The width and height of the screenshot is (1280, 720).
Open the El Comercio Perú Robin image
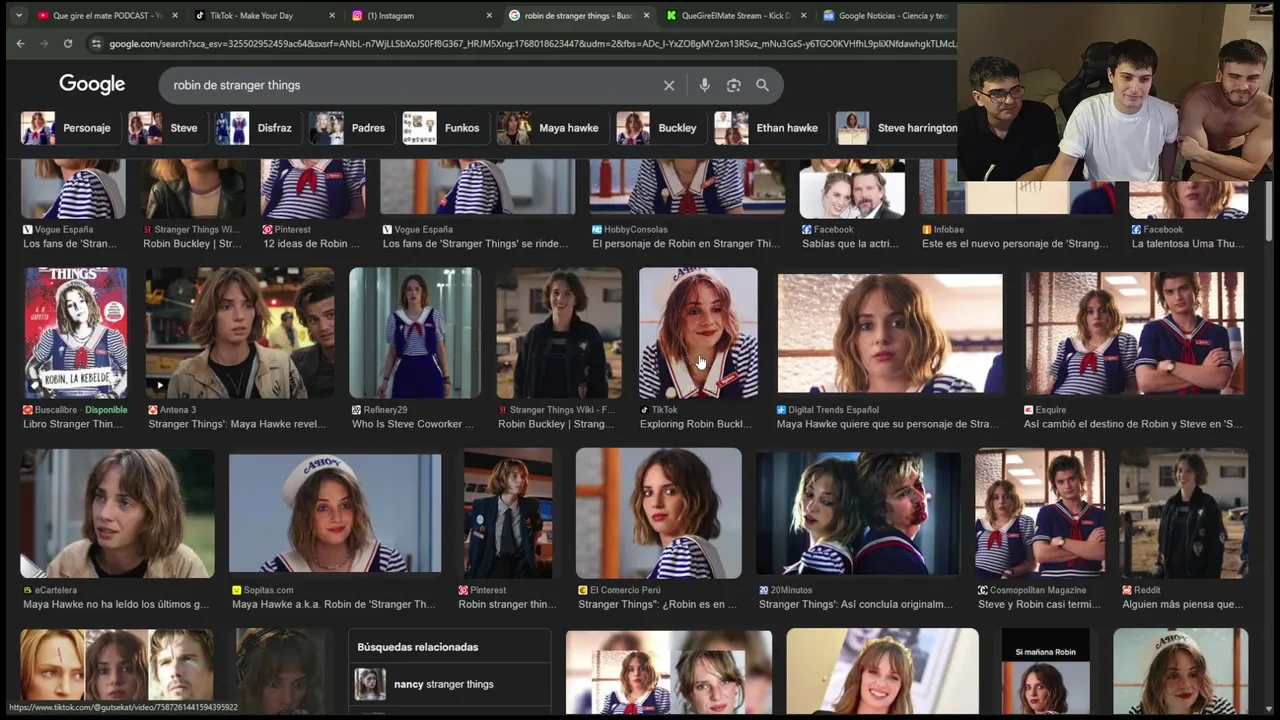point(658,513)
